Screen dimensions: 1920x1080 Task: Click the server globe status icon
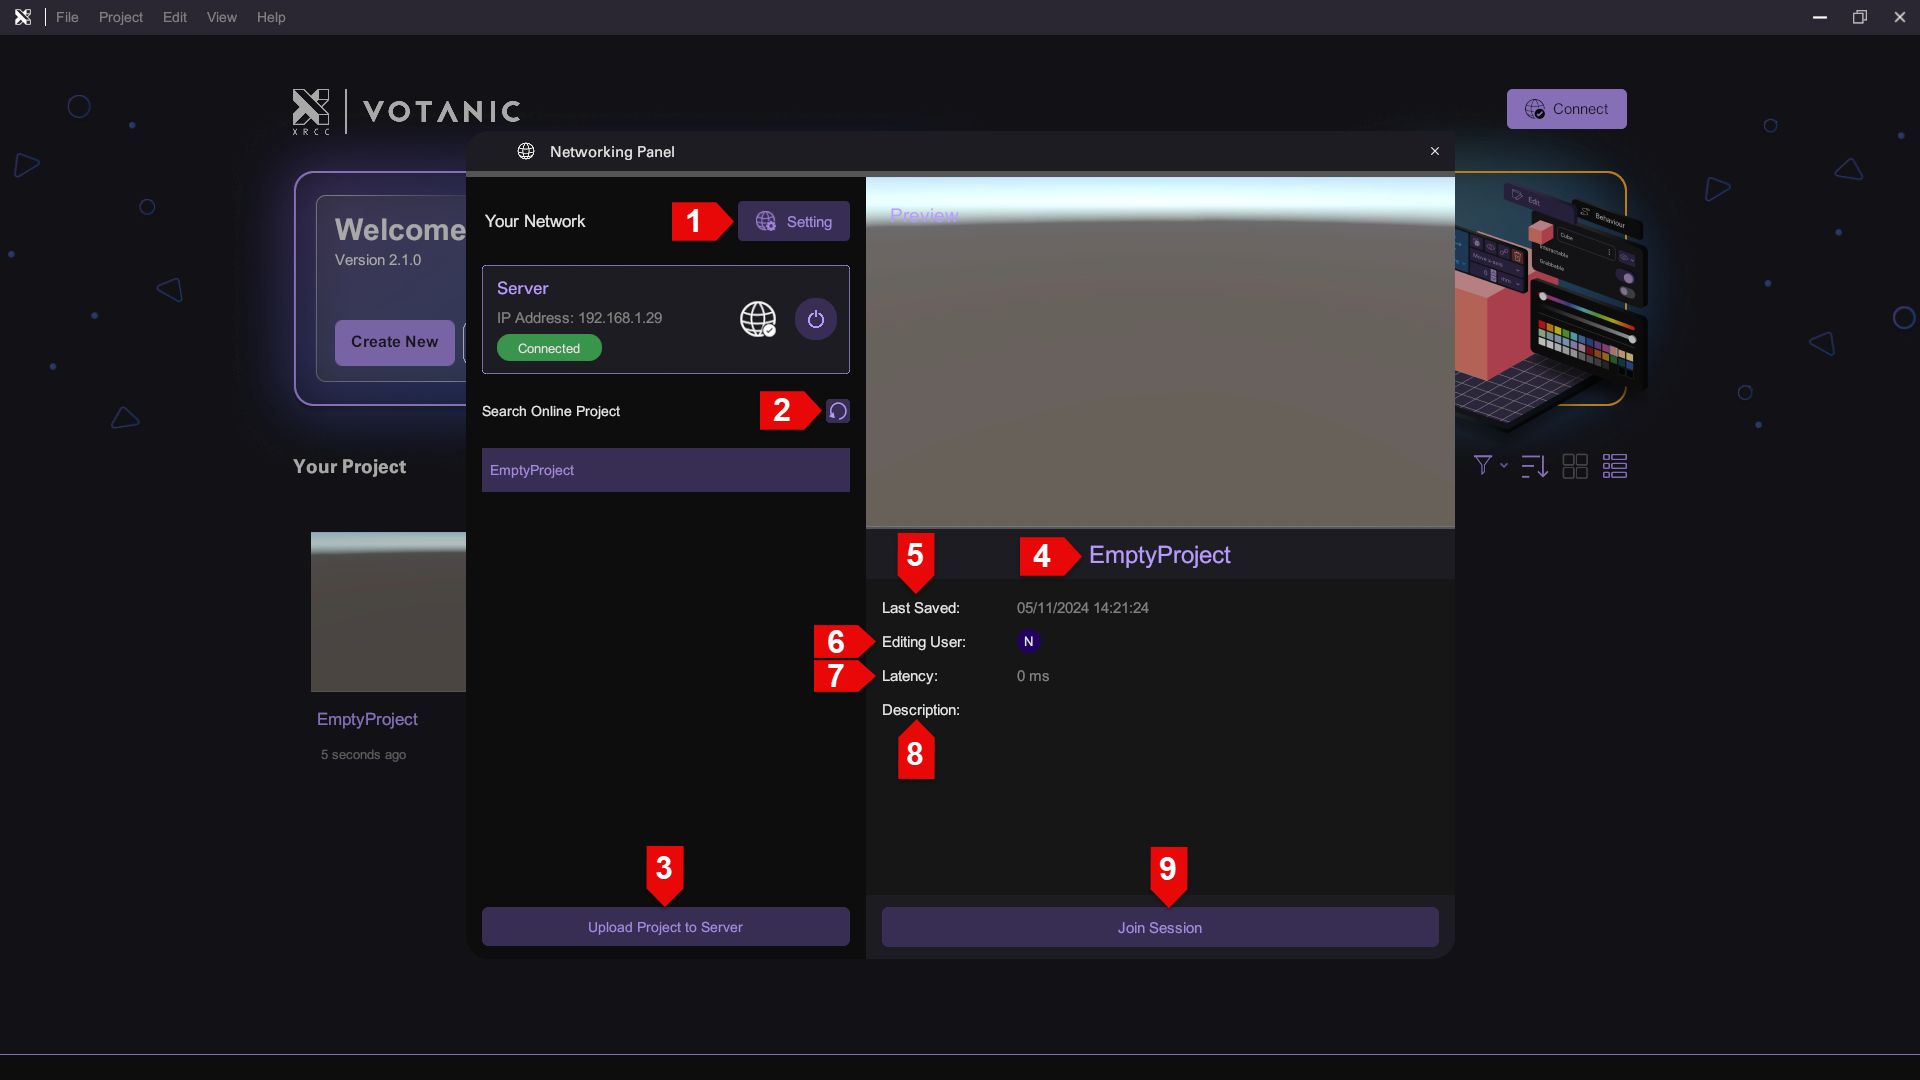pos(758,319)
